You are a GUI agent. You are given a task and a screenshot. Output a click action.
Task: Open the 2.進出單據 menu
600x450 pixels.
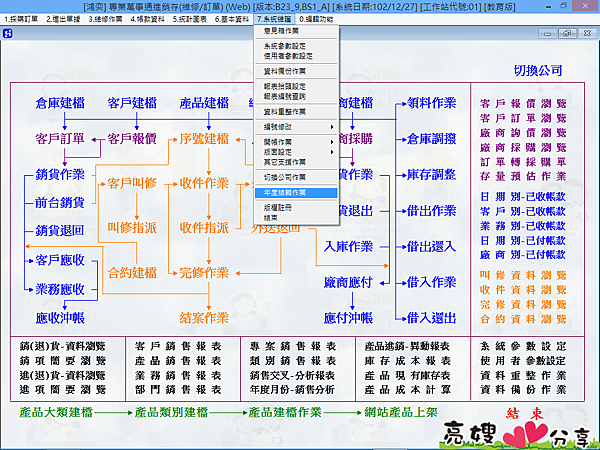[63, 19]
